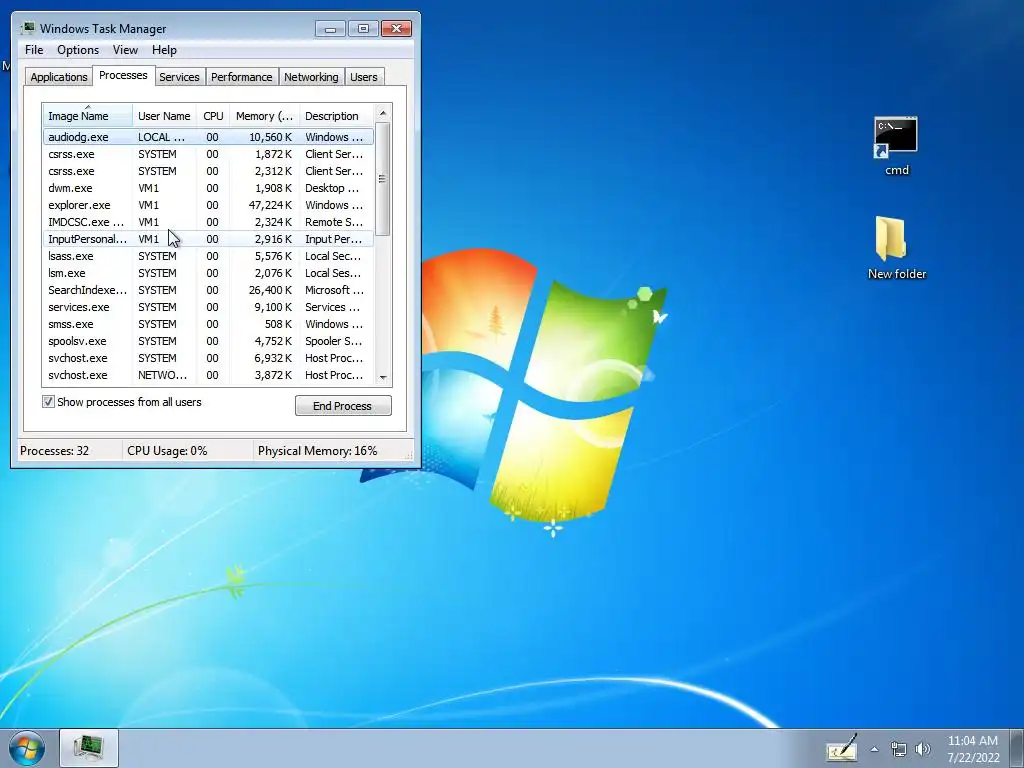
Task: Select the spoolsv.exe process
Action: tap(208, 340)
